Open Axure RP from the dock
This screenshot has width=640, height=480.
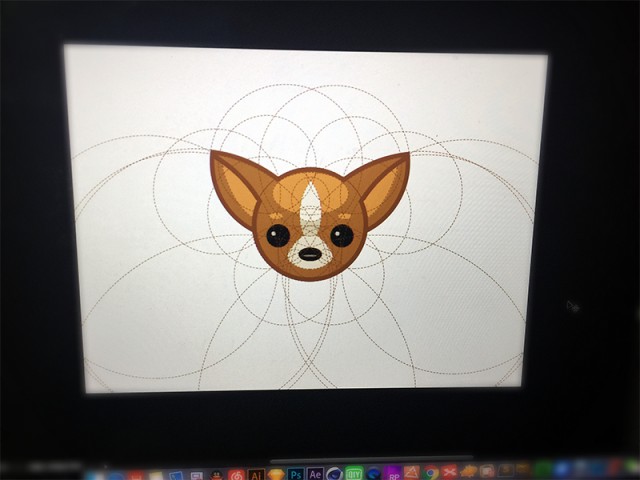(x=393, y=474)
